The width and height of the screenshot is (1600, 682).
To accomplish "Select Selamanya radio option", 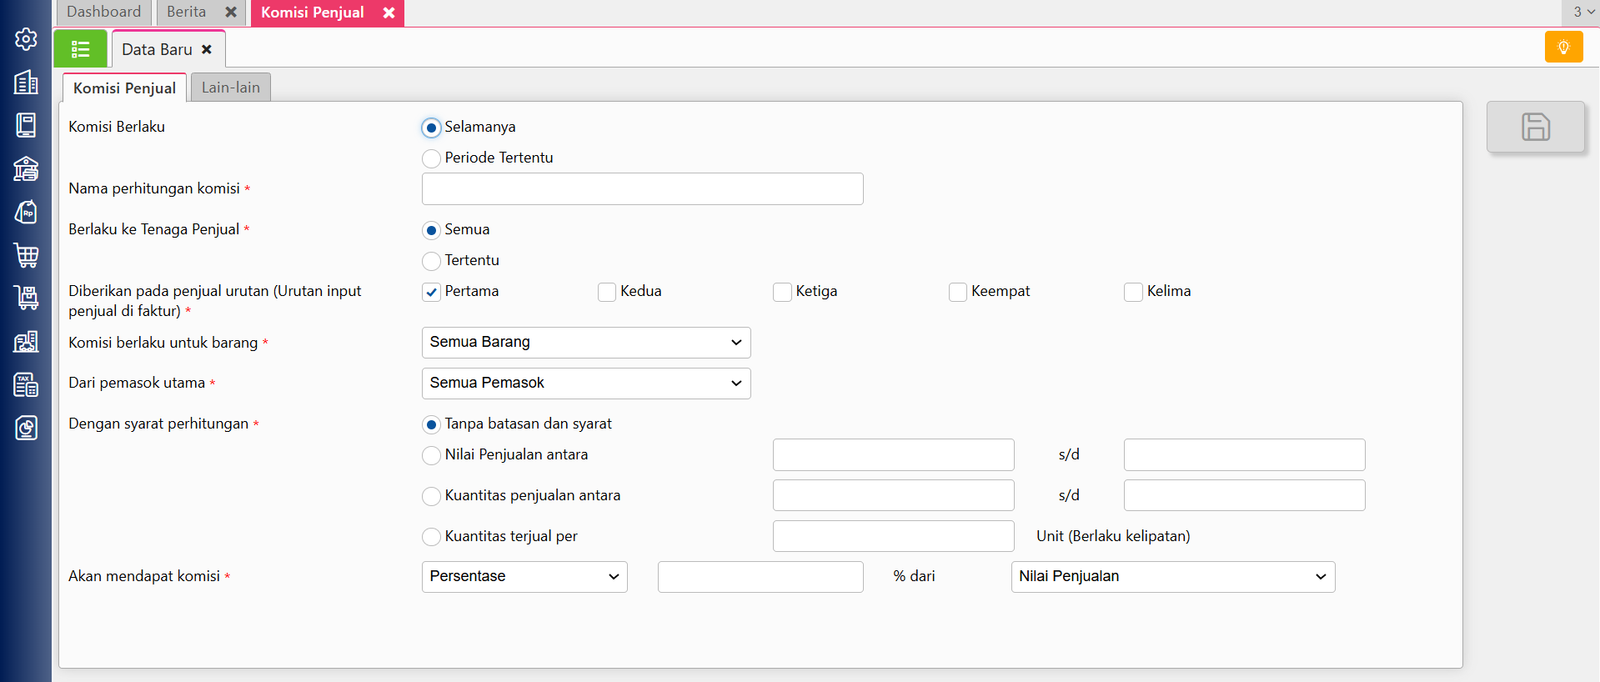I will click(431, 127).
